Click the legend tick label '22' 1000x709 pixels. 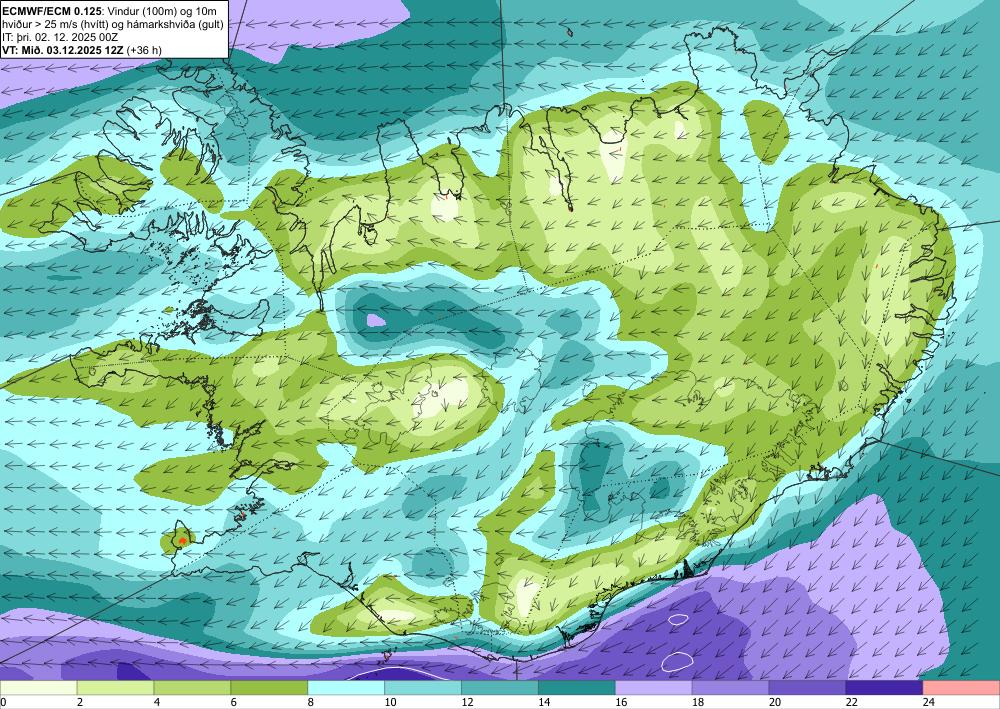(851, 702)
